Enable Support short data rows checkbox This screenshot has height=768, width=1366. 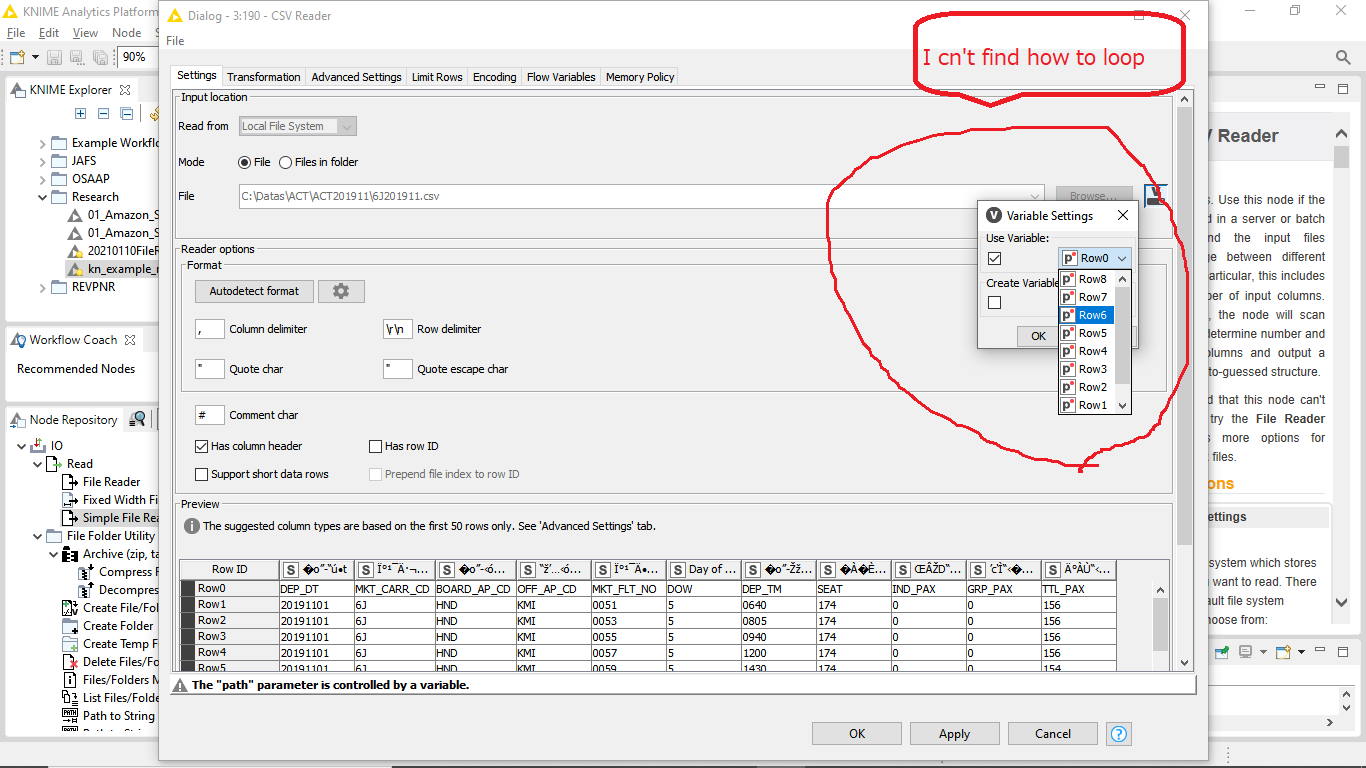click(202, 474)
